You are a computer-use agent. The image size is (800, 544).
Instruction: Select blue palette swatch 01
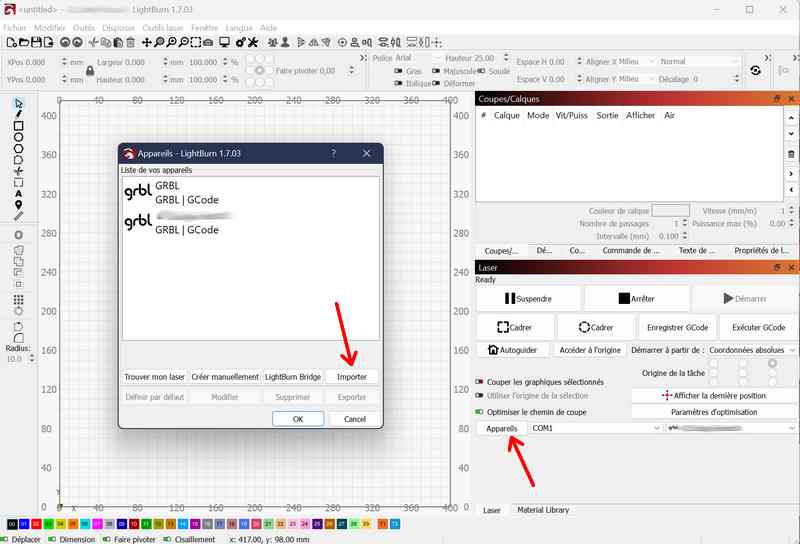(x=24, y=524)
